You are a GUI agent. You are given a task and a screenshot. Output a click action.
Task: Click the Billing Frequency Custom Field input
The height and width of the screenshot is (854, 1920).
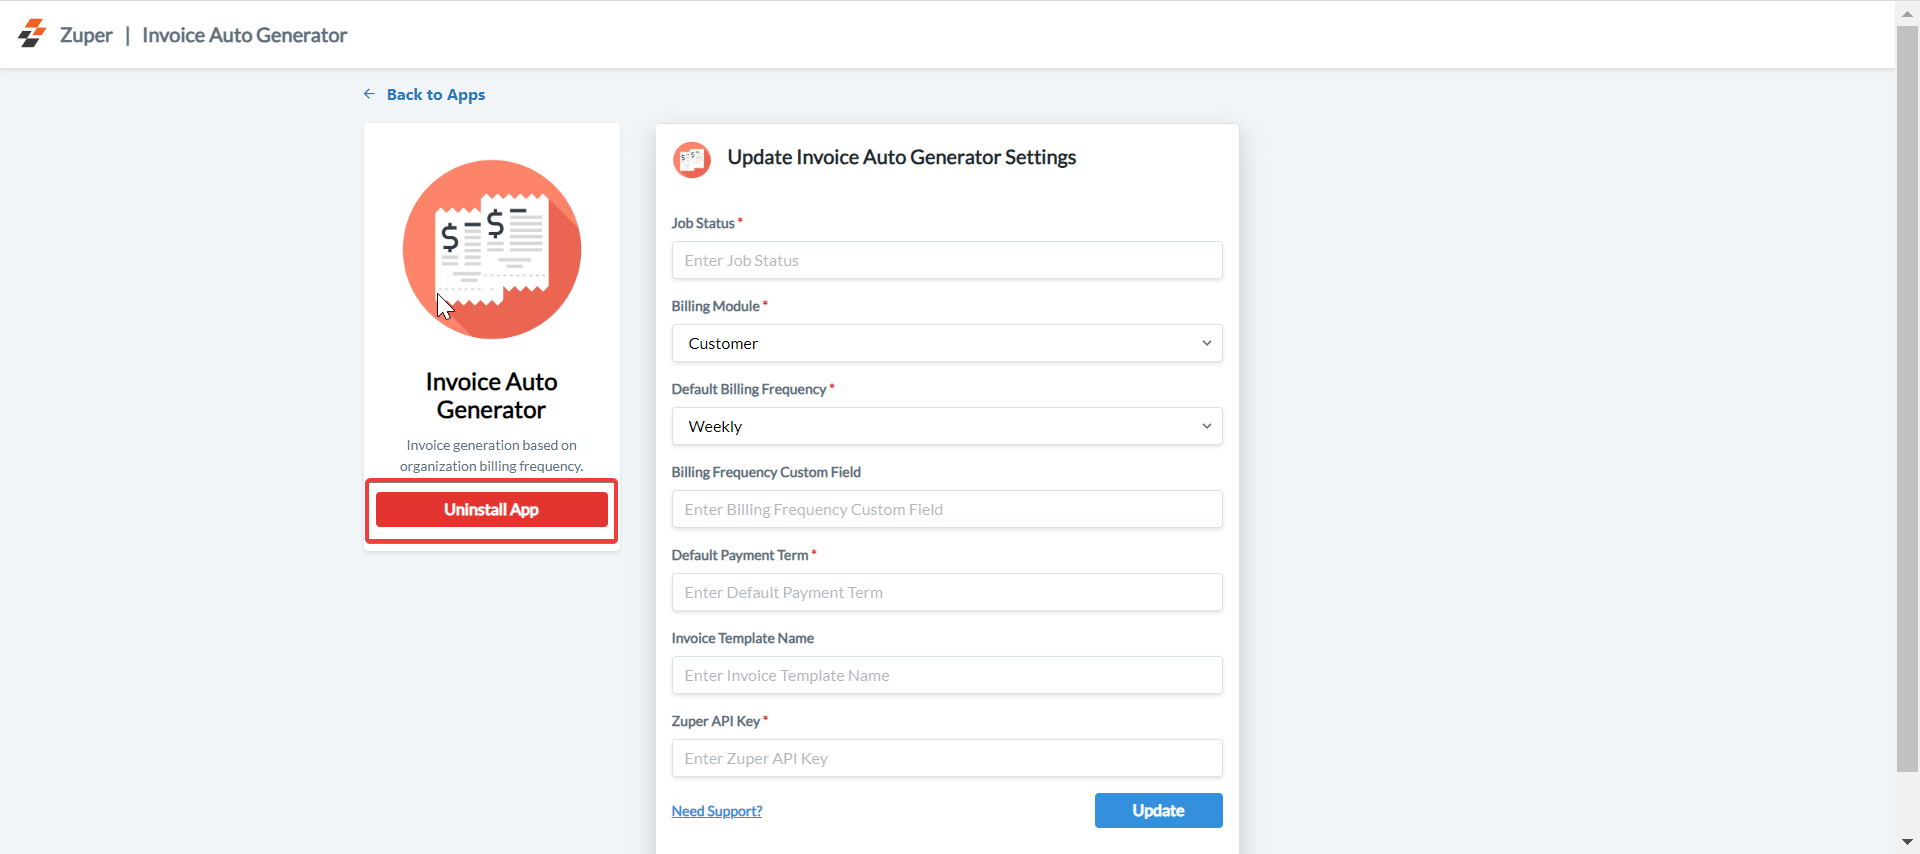946,509
